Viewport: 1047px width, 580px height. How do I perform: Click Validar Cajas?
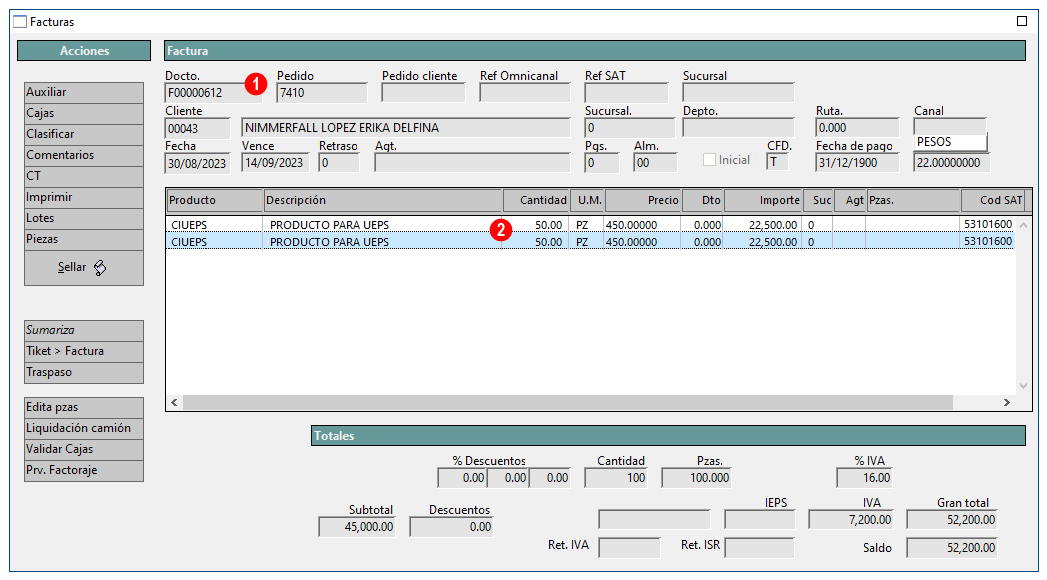coord(83,449)
